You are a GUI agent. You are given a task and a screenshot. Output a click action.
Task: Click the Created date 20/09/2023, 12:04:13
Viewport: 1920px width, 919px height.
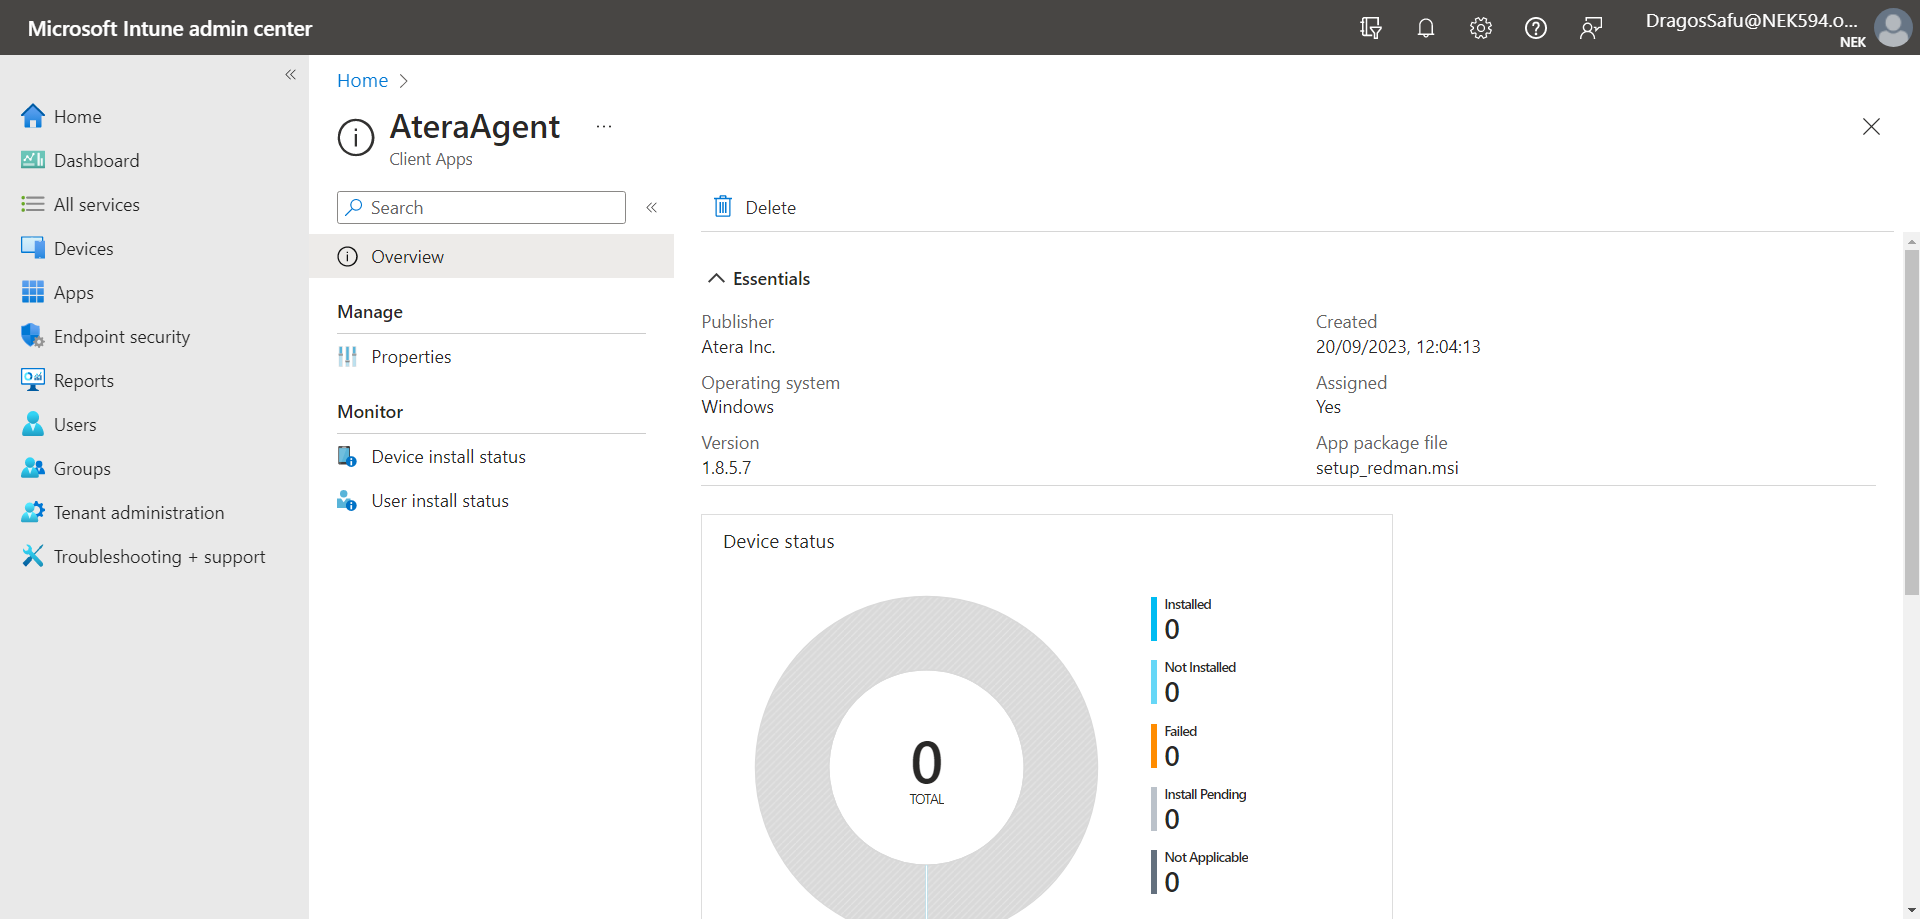1398,347
